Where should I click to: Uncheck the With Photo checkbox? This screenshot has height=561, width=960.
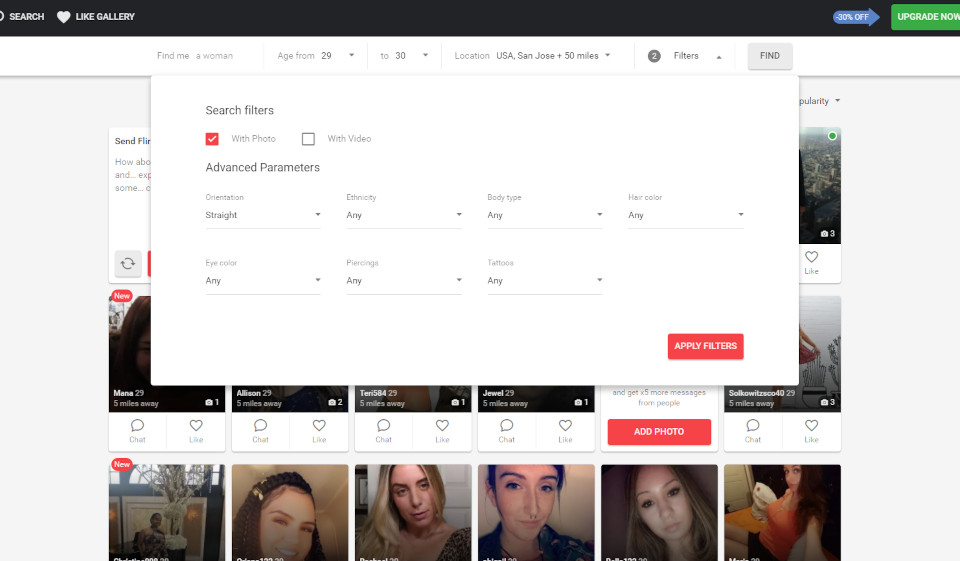click(x=212, y=139)
